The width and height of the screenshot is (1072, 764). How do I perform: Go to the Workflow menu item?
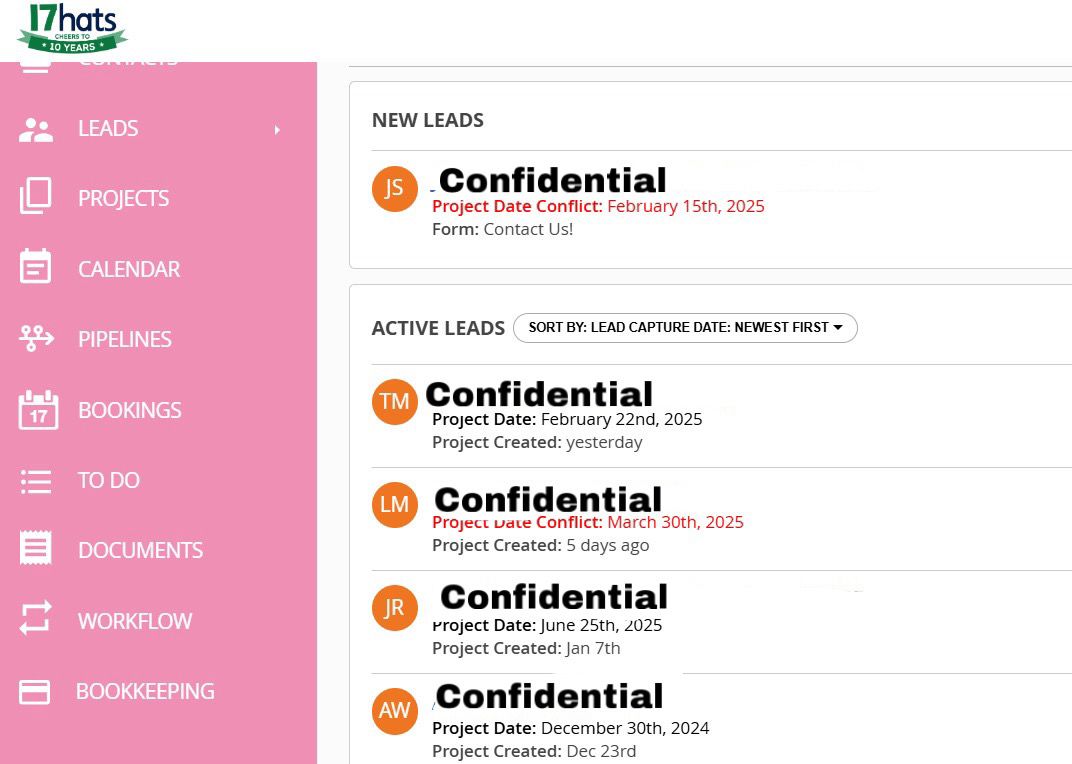135,621
